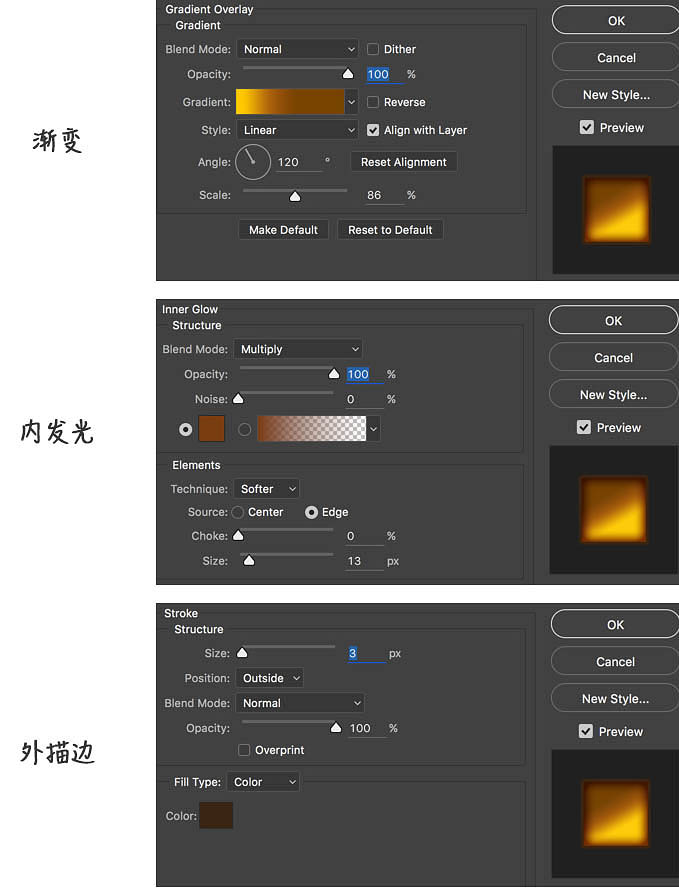
Task: Open the orange gradient editor swatch
Action: tap(290, 102)
